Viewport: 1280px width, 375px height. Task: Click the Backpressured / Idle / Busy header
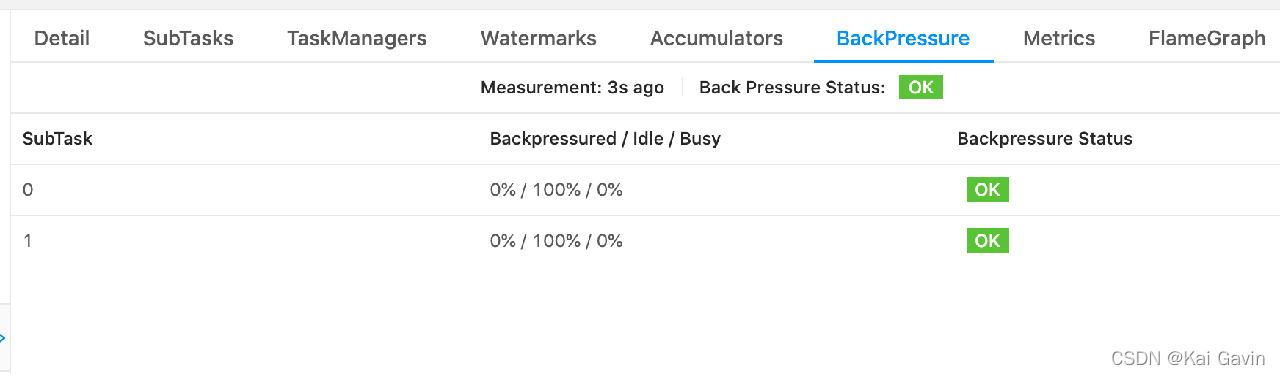point(605,139)
